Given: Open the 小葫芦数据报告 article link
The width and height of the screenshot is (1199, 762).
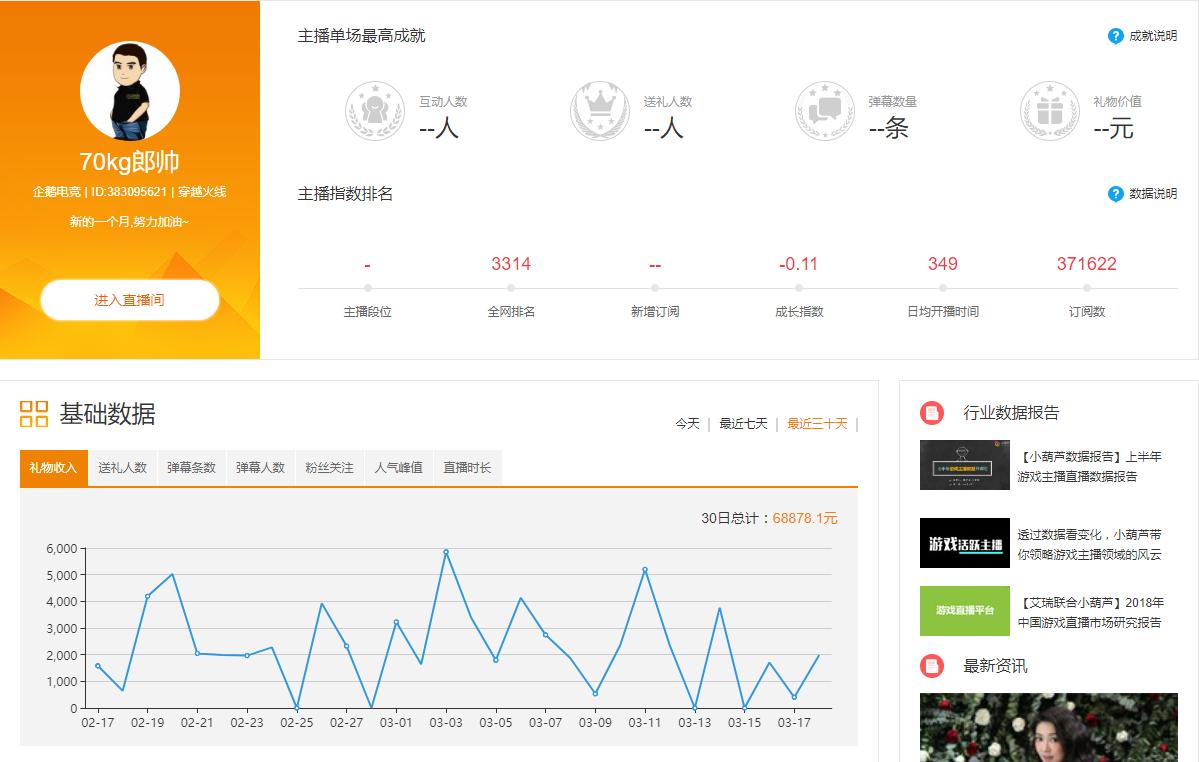Looking at the screenshot, I should pos(1090,466).
